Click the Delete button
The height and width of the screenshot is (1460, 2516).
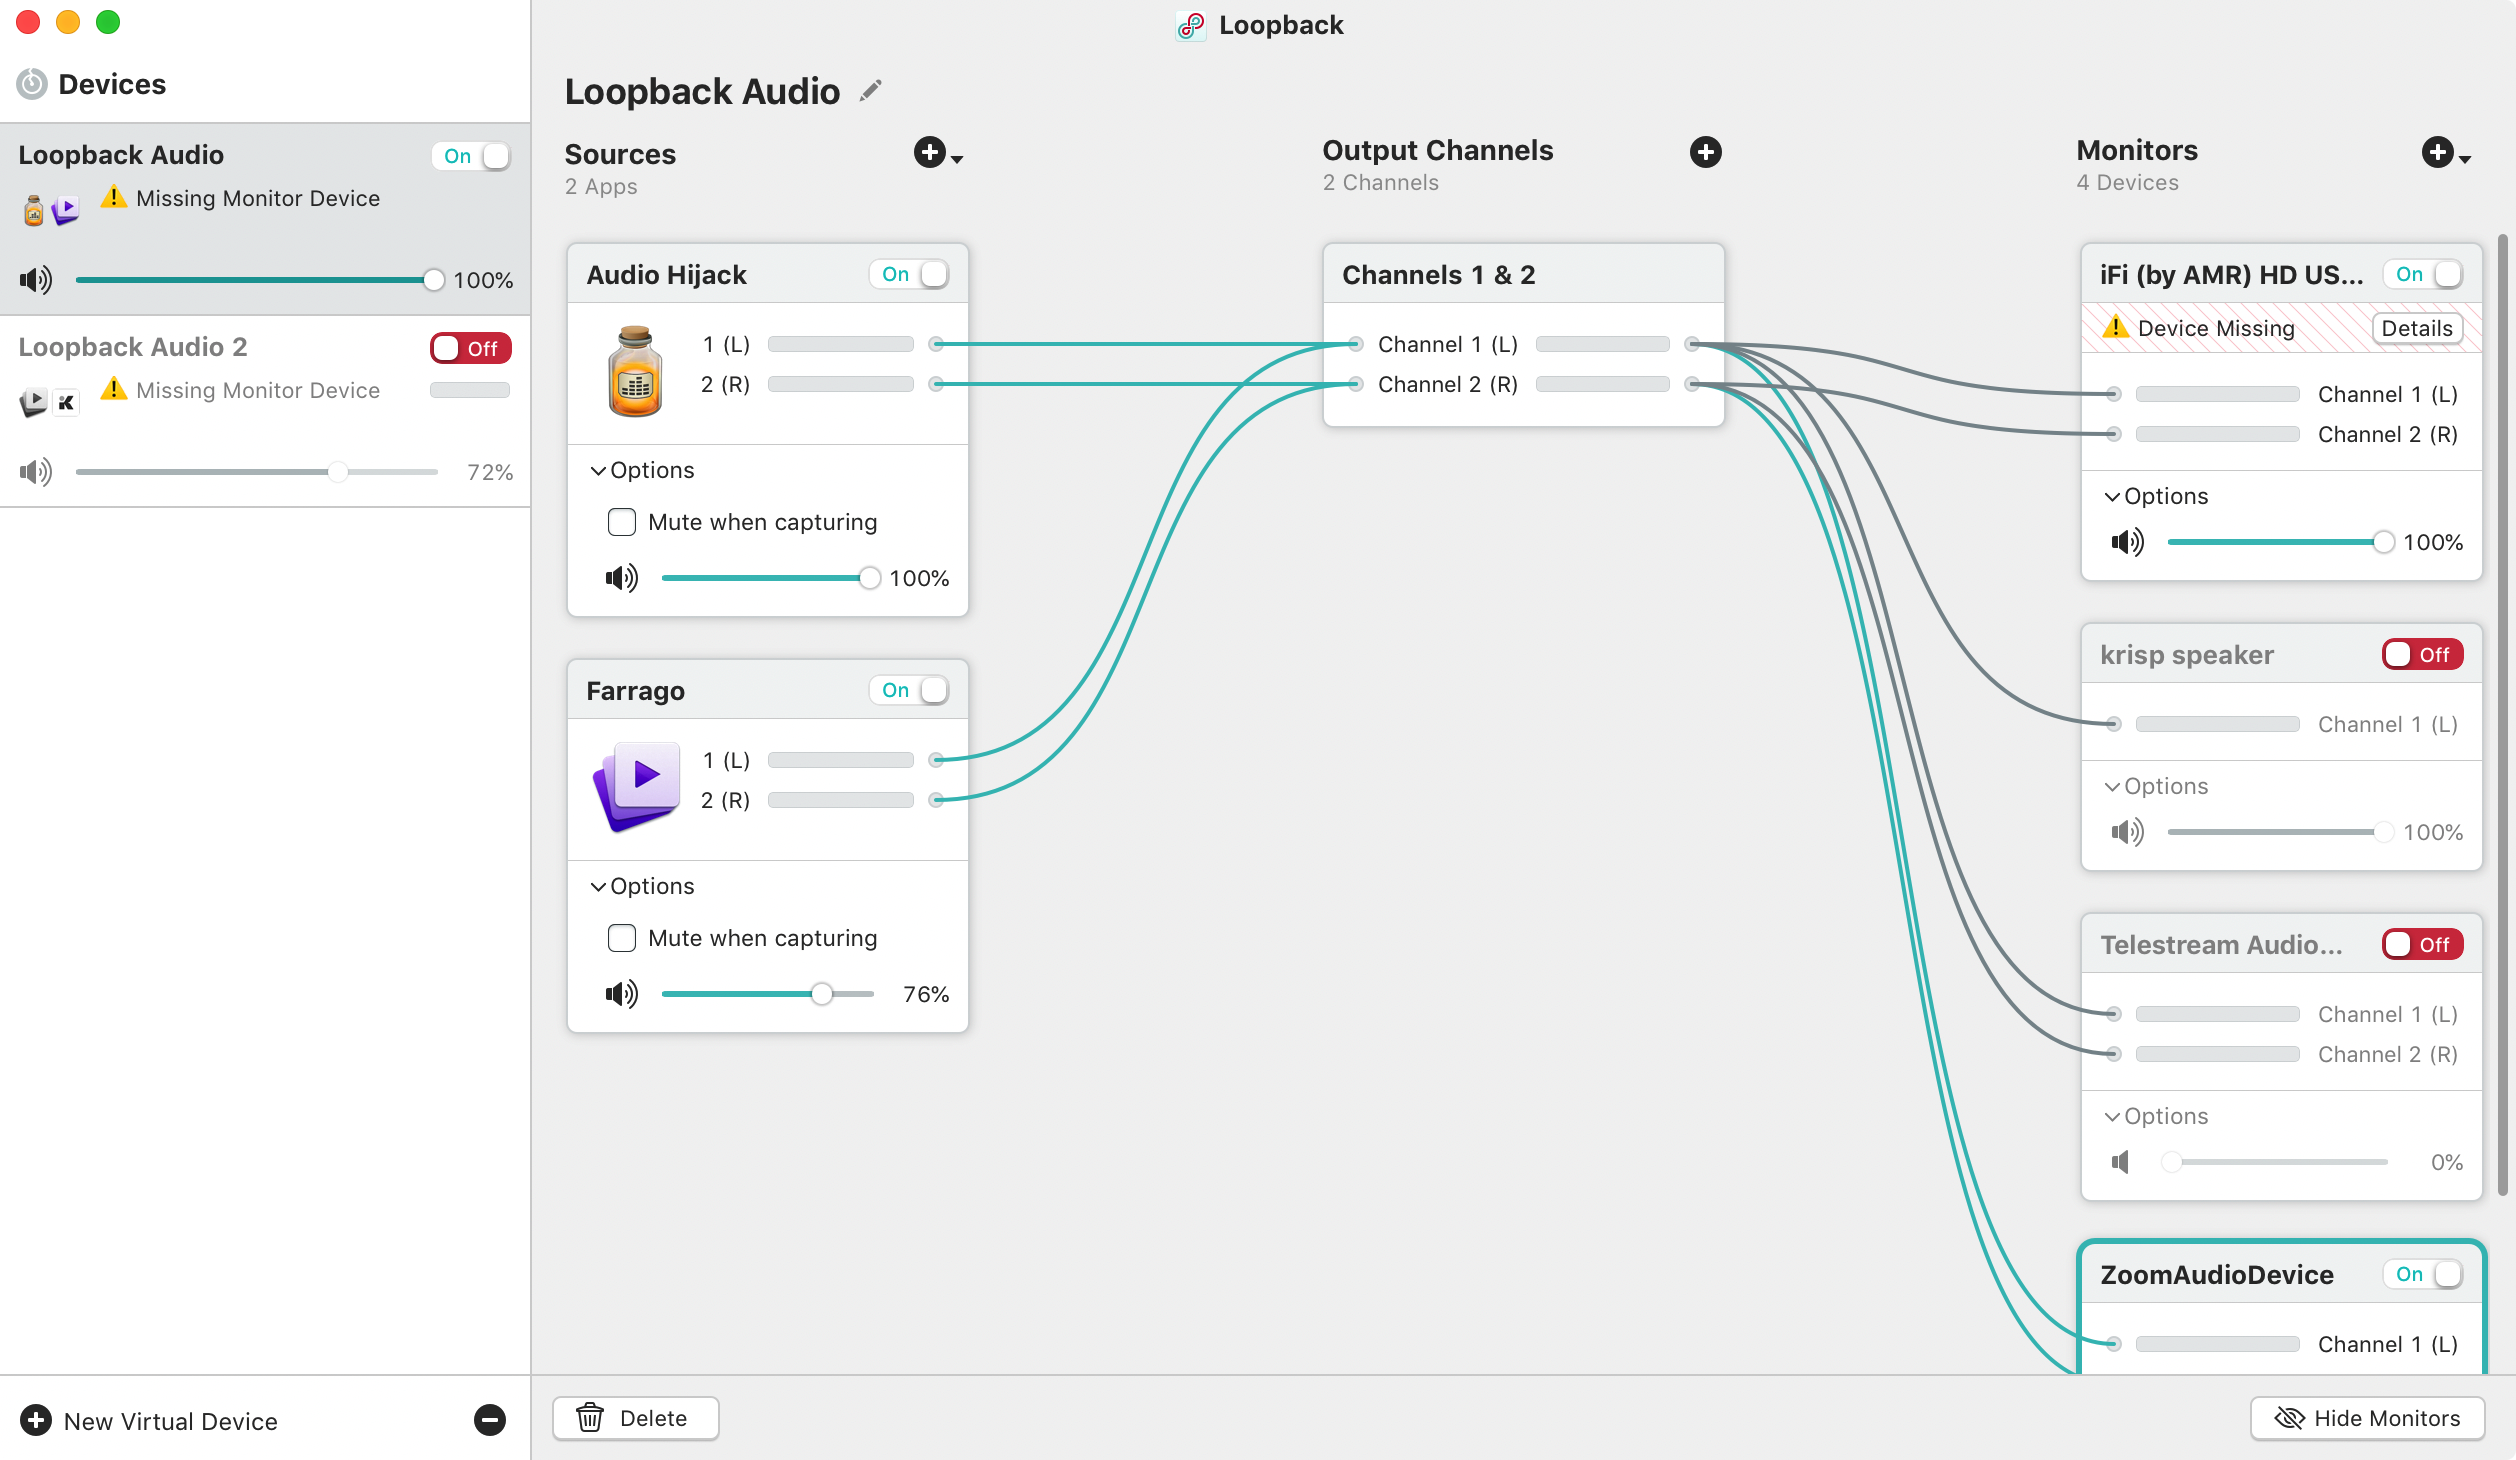[x=636, y=1418]
